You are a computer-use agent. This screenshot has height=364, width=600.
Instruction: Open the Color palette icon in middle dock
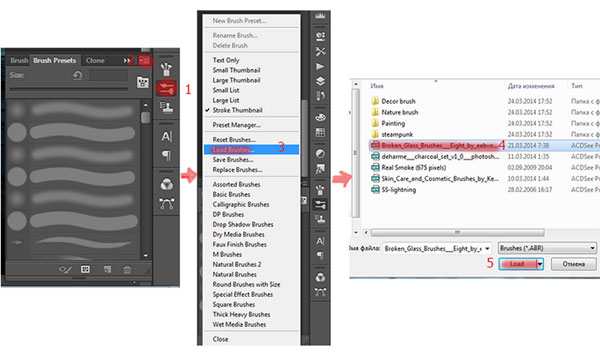[320, 117]
